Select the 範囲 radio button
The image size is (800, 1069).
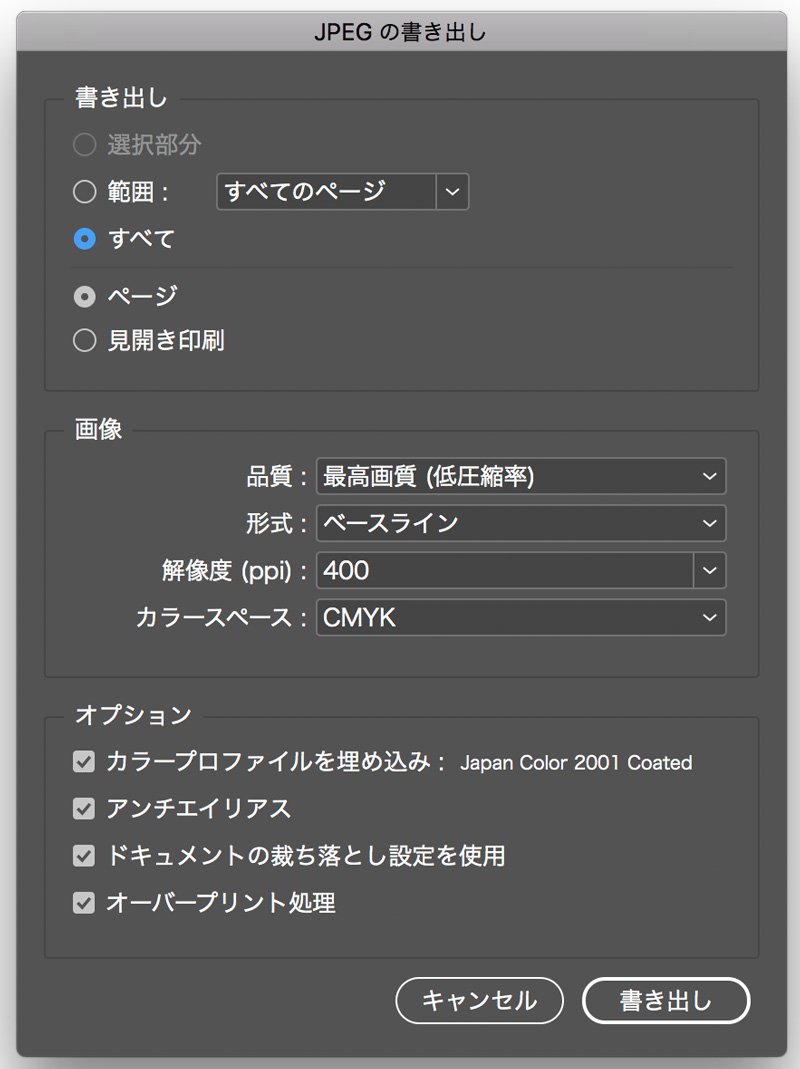[x=85, y=192]
